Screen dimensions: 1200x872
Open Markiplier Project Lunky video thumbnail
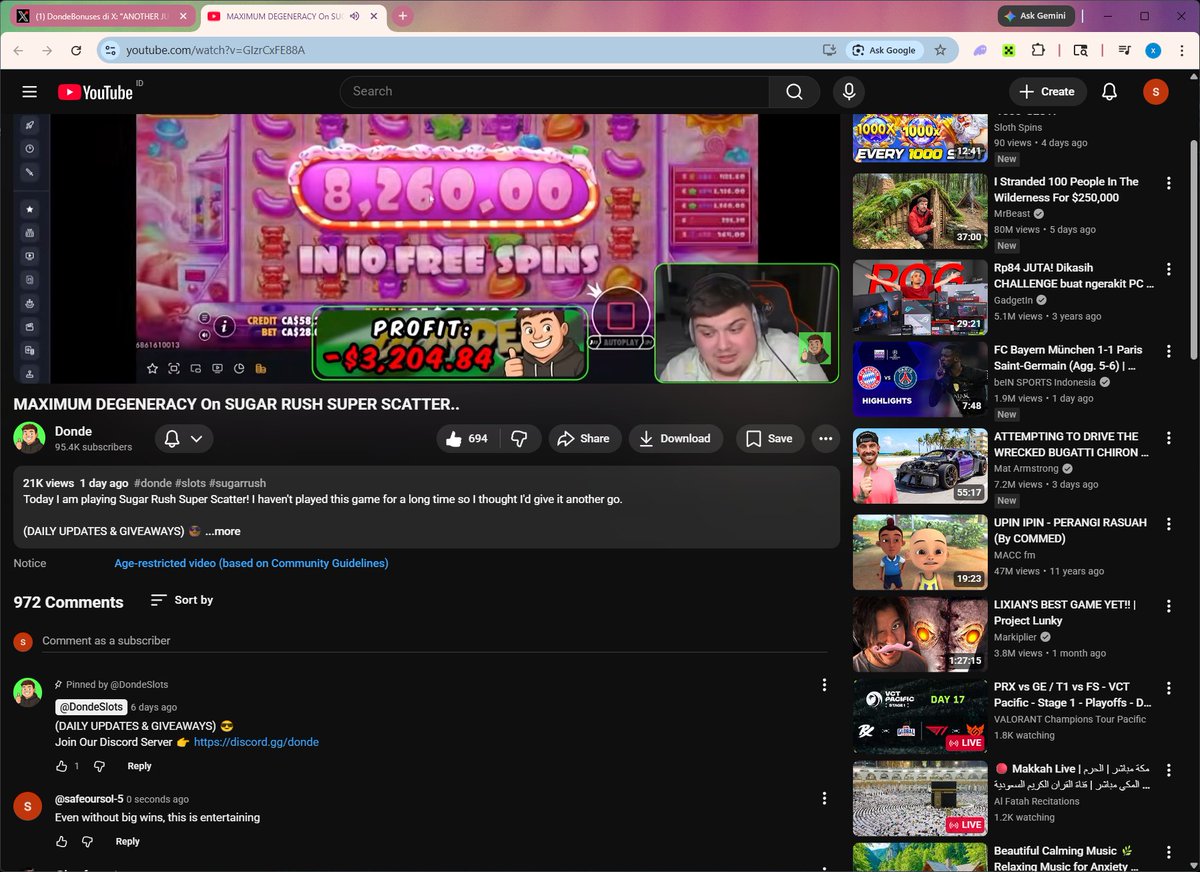click(920, 634)
